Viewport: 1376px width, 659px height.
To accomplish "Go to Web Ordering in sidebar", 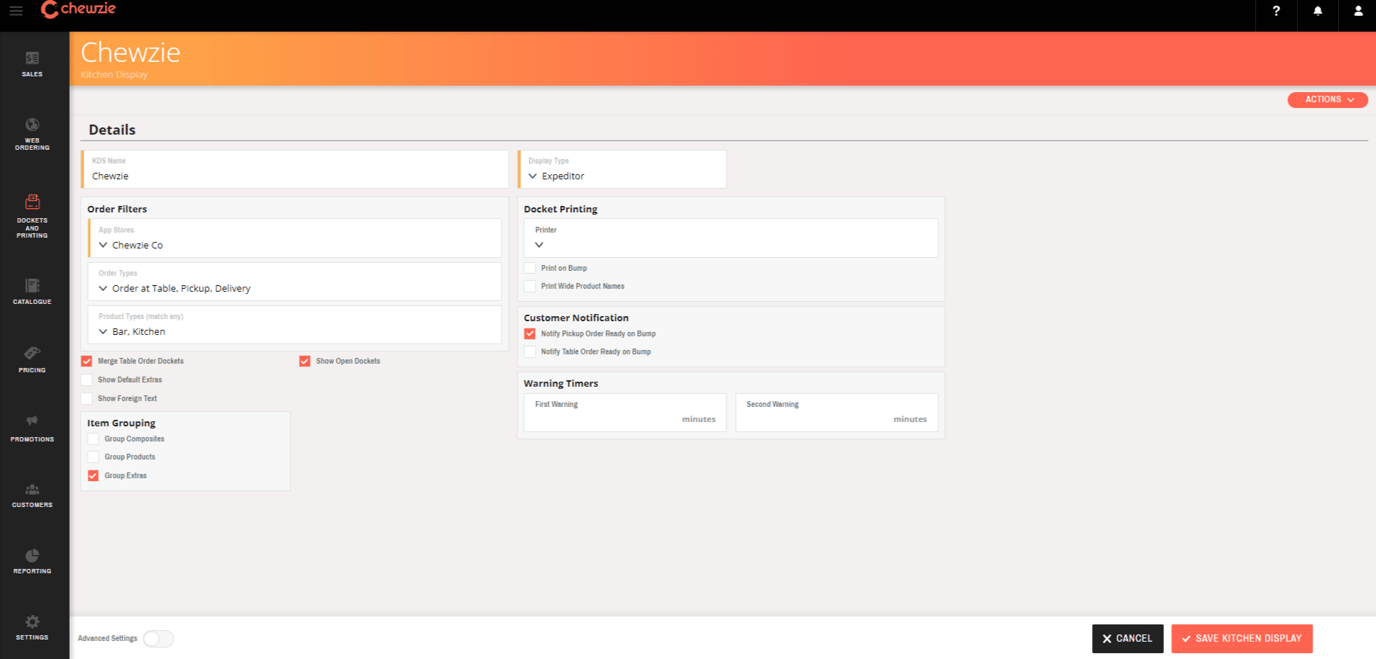I will coord(32,133).
